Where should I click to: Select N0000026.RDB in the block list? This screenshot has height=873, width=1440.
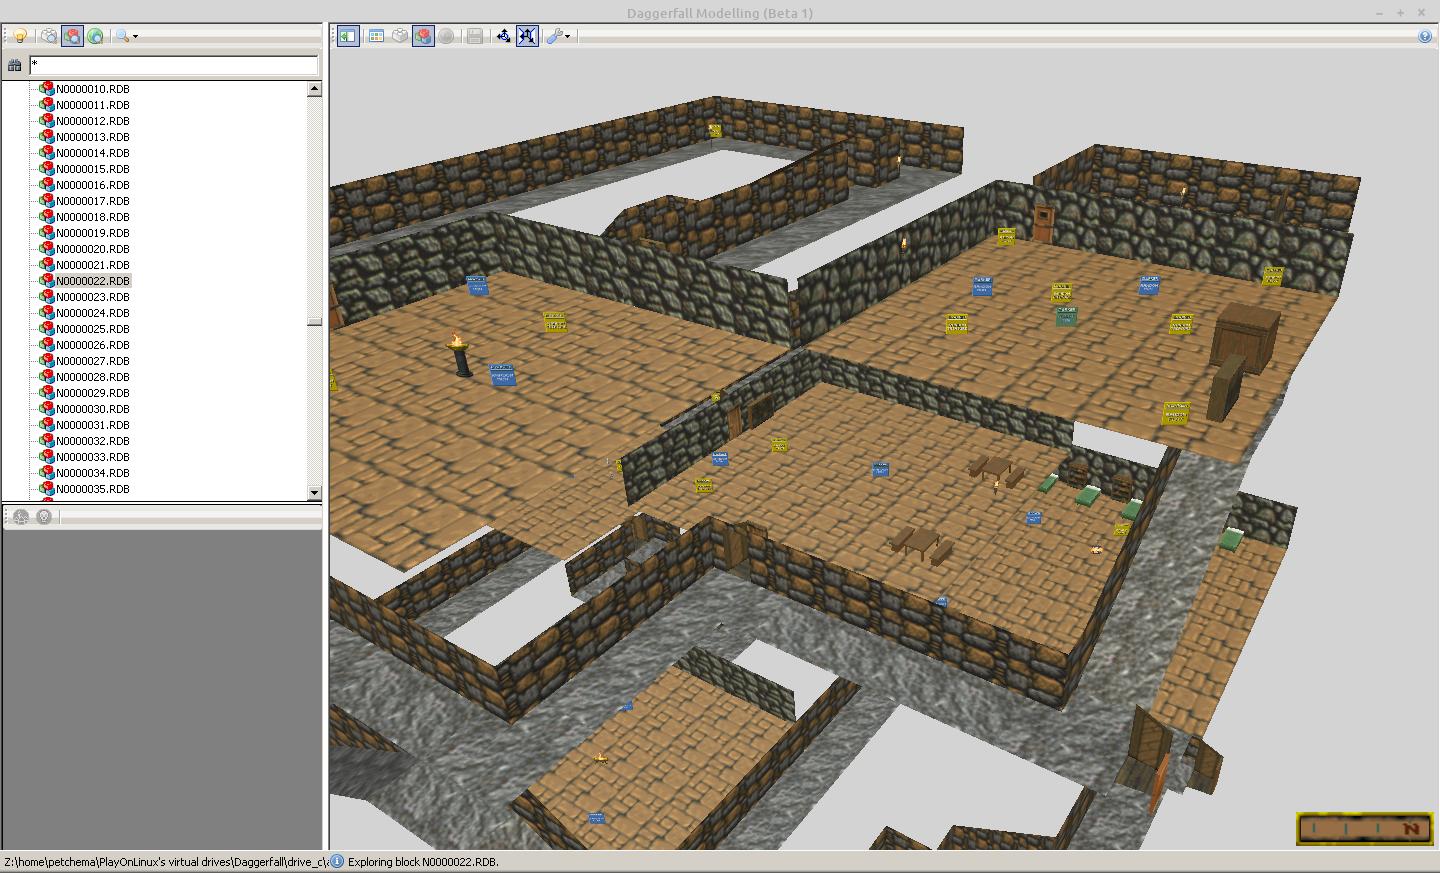click(x=92, y=345)
